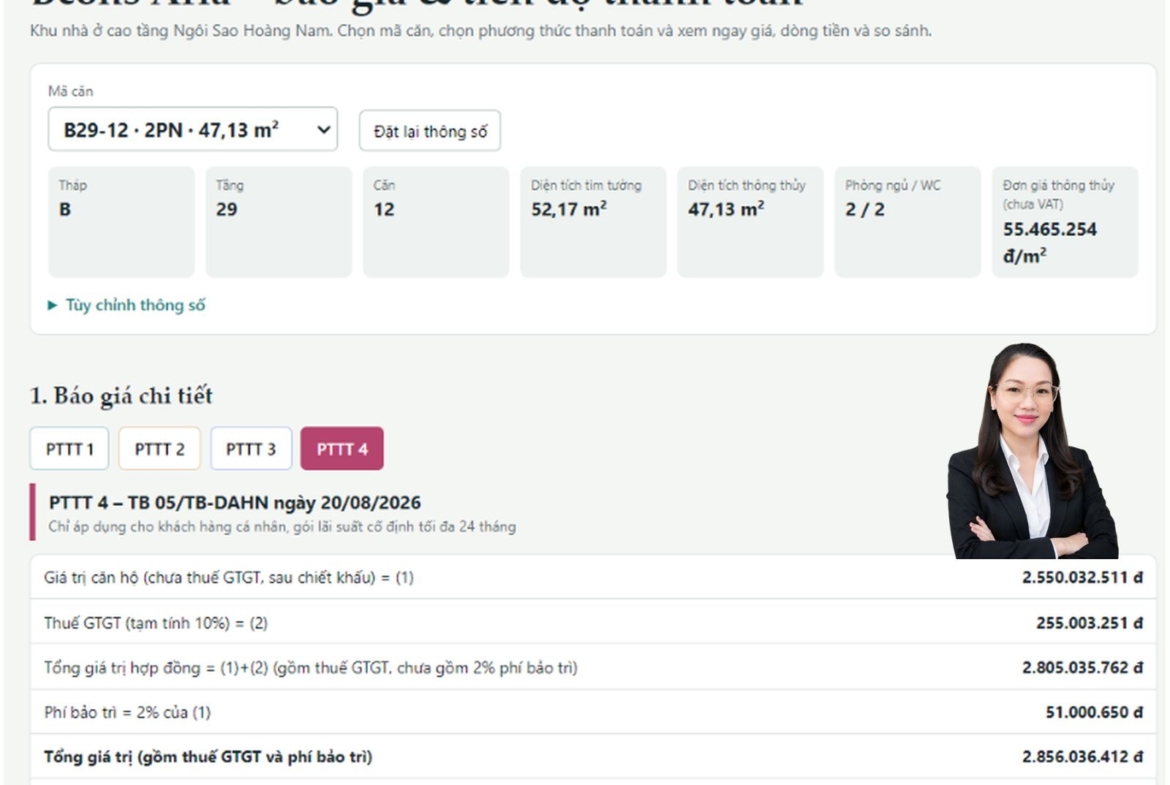The image size is (1170, 785).
Task: Click the note about fixed-rate 24 tháng
Action: tap(282, 527)
